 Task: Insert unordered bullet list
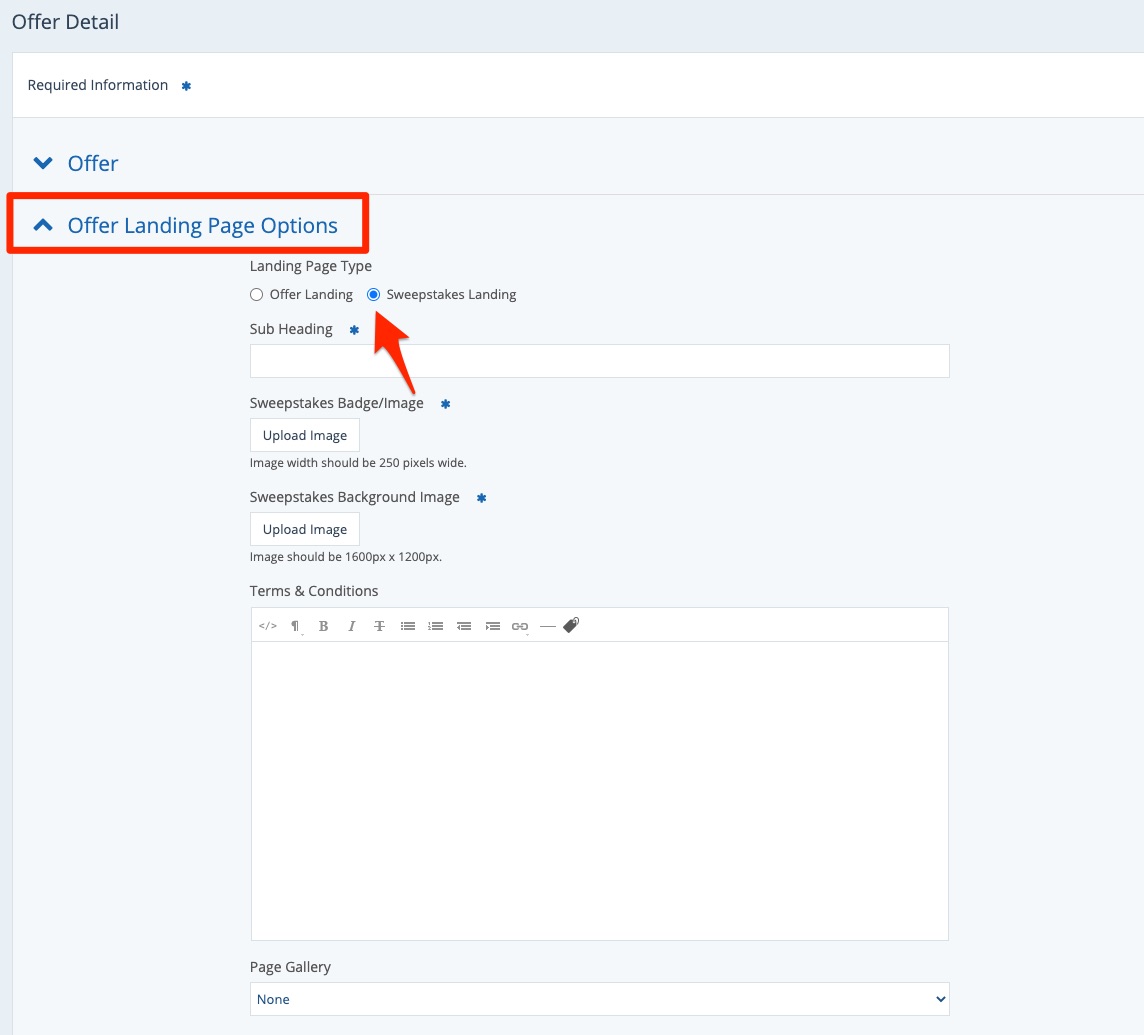tap(408, 626)
